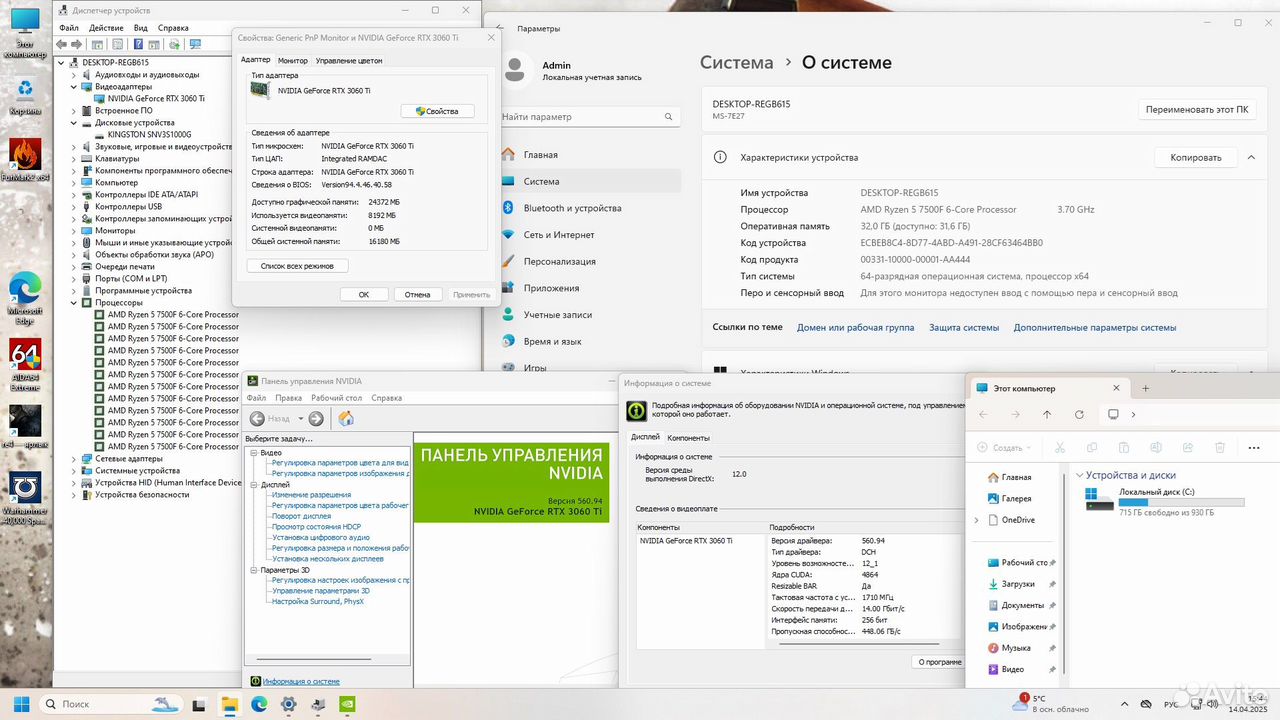Click the Edge icon on the taskbar
The height and width of the screenshot is (720, 1280).
click(259, 704)
